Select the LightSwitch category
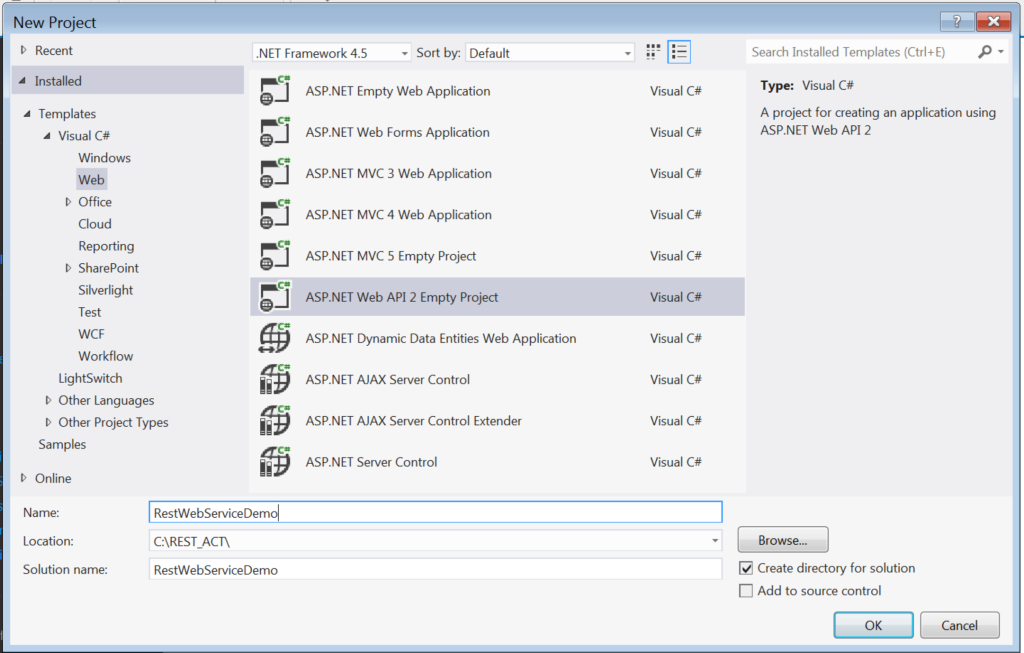The height and width of the screenshot is (653, 1024). pos(90,378)
